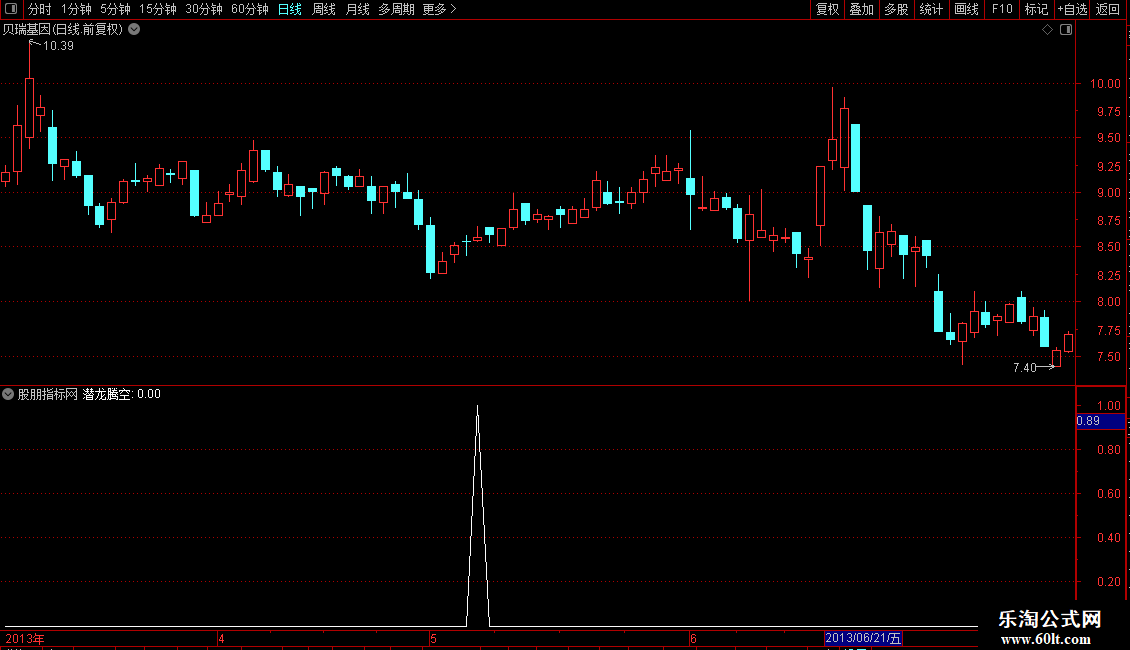Viewport: 1130px width, 650px height.
Task: Add stock via +自选 button
Action: coord(1072,9)
